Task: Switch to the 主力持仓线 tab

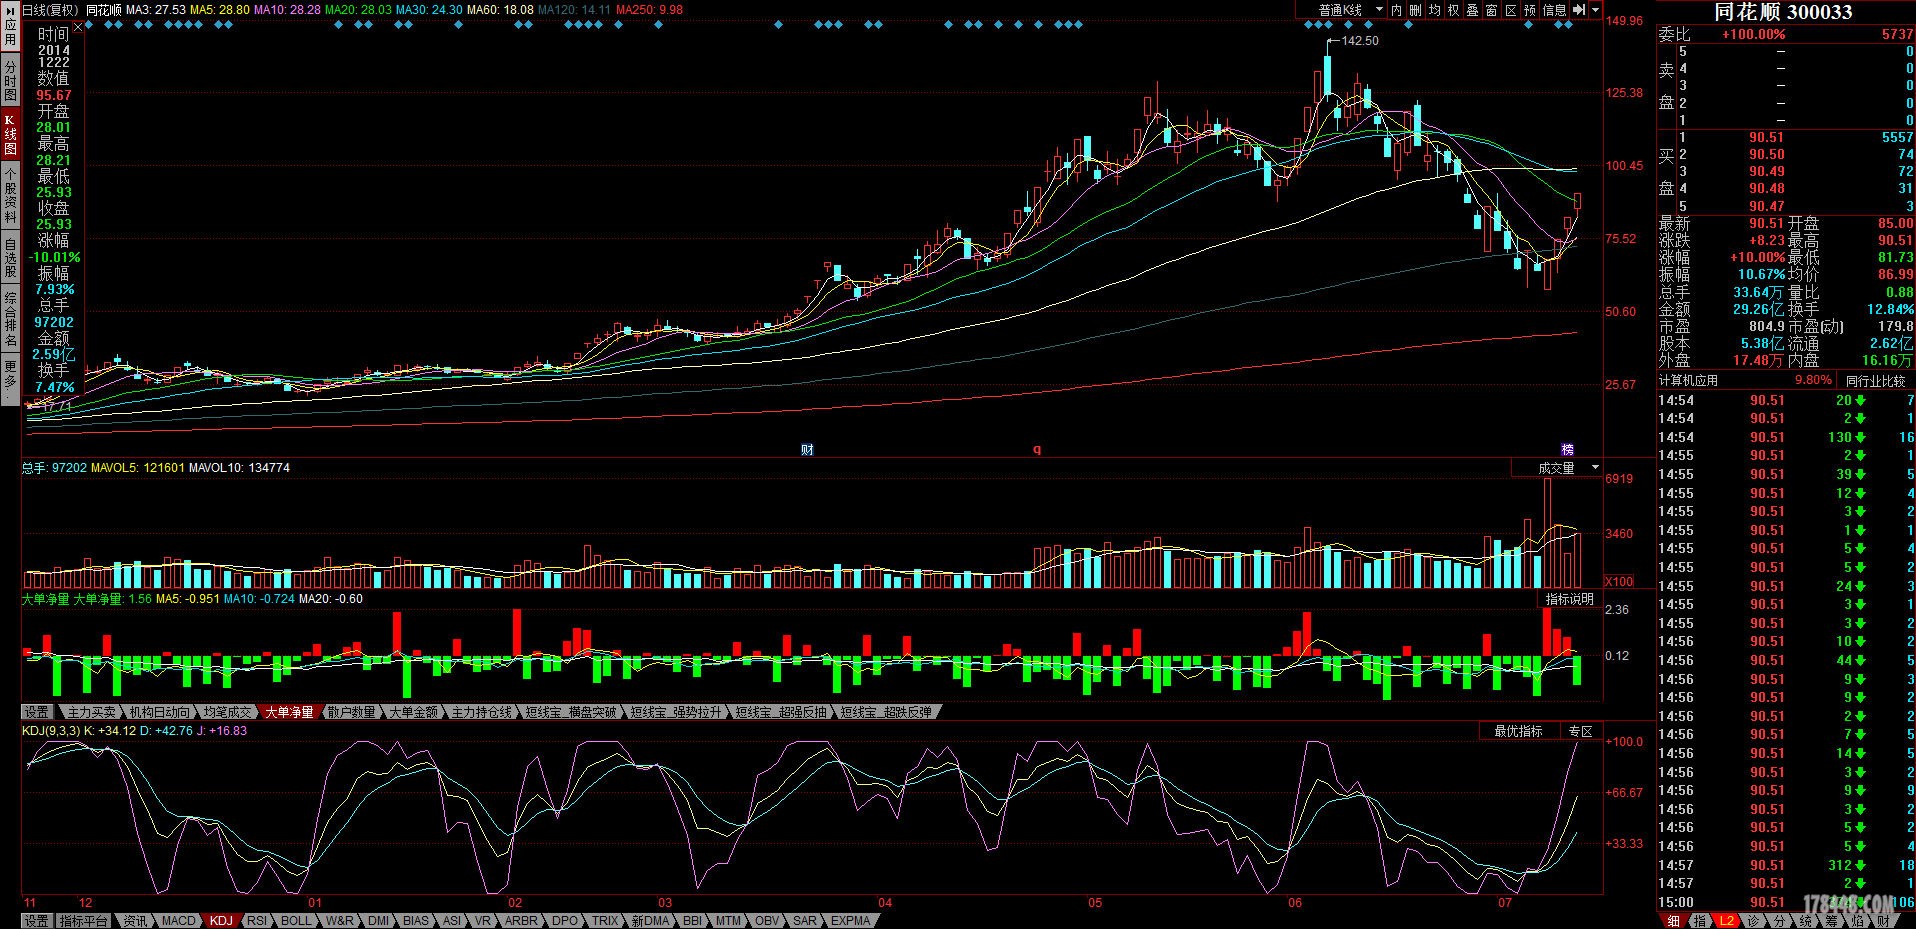Action: click(x=481, y=712)
